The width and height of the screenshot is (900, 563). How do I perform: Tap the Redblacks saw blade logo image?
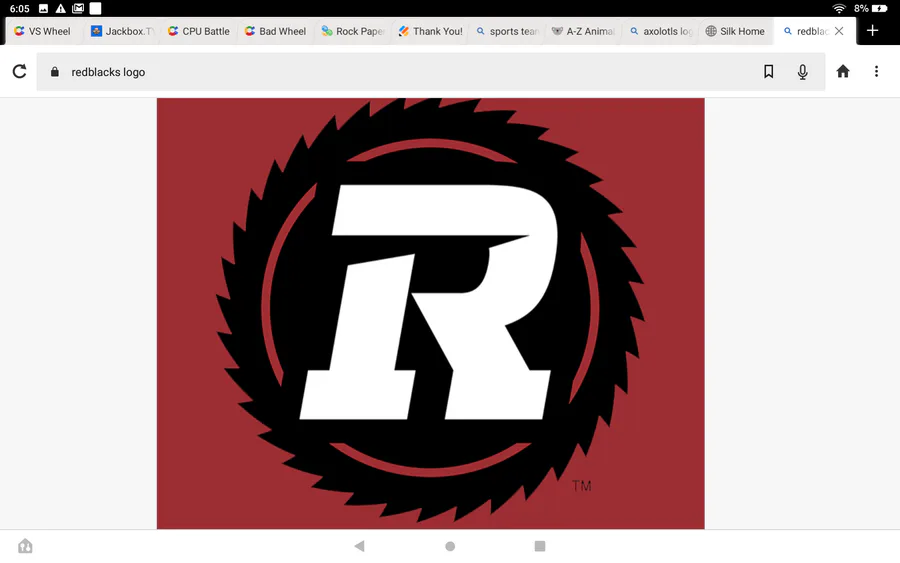pyautogui.click(x=430, y=313)
